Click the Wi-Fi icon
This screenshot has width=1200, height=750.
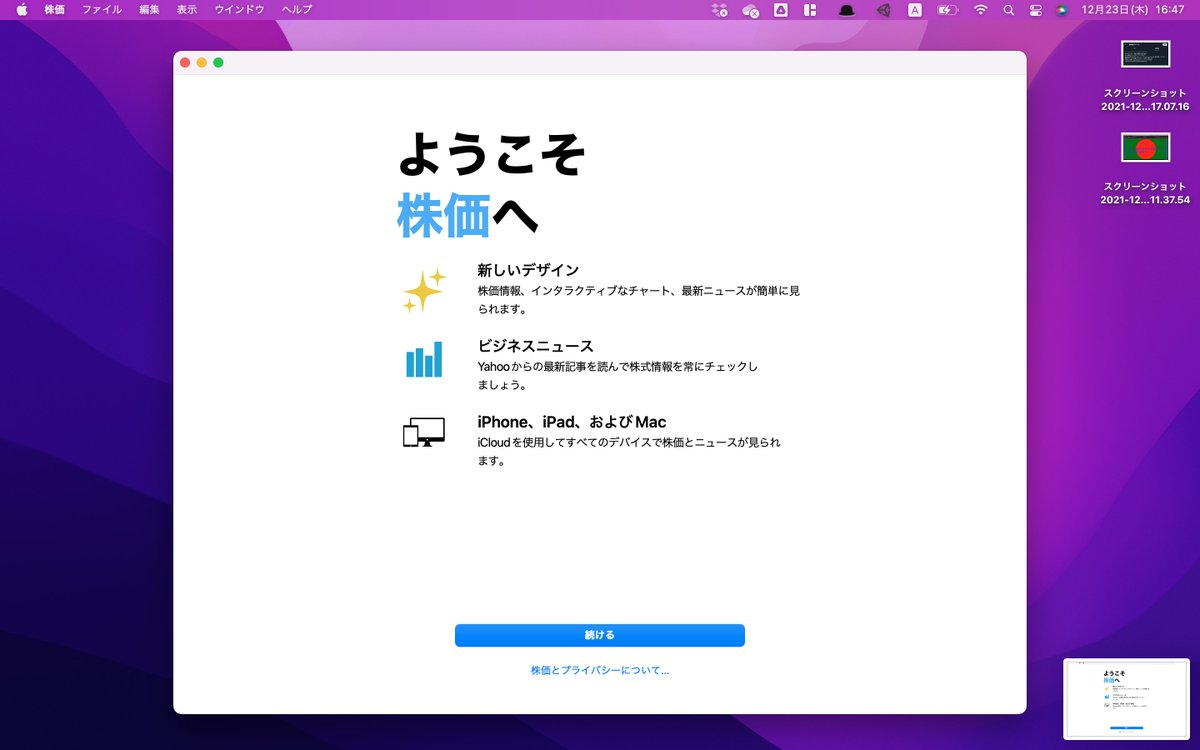tap(981, 9)
